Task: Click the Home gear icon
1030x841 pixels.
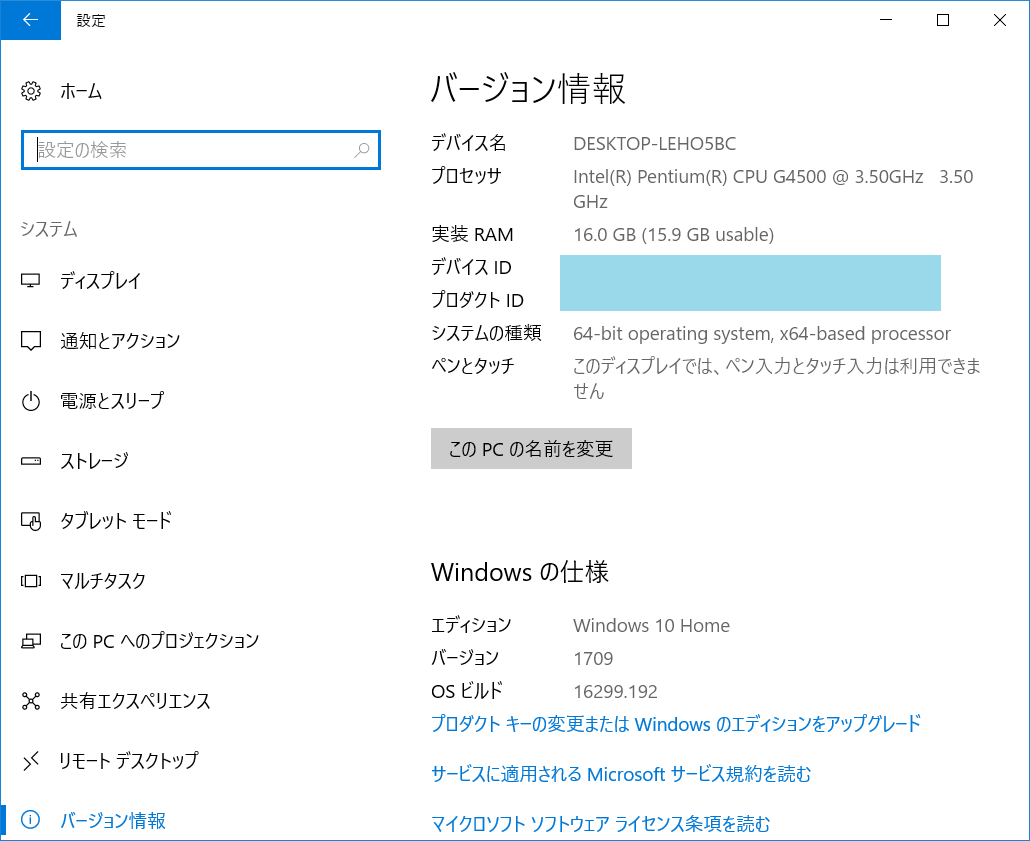Action: [x=31, y=91]
